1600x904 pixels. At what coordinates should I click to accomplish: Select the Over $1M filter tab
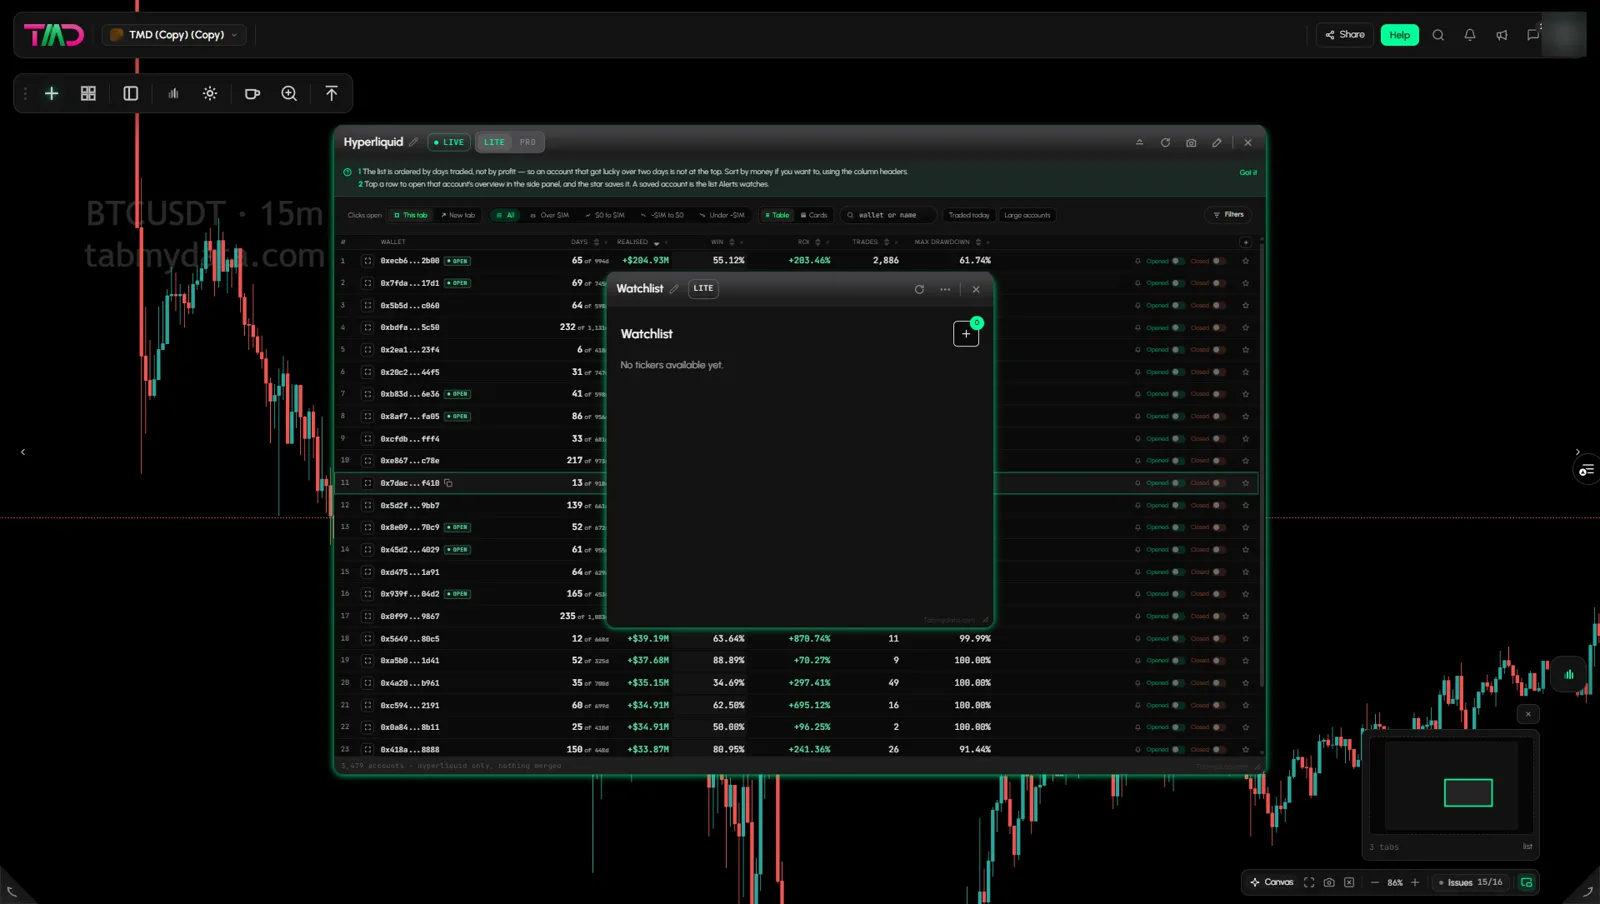(549, 215)
